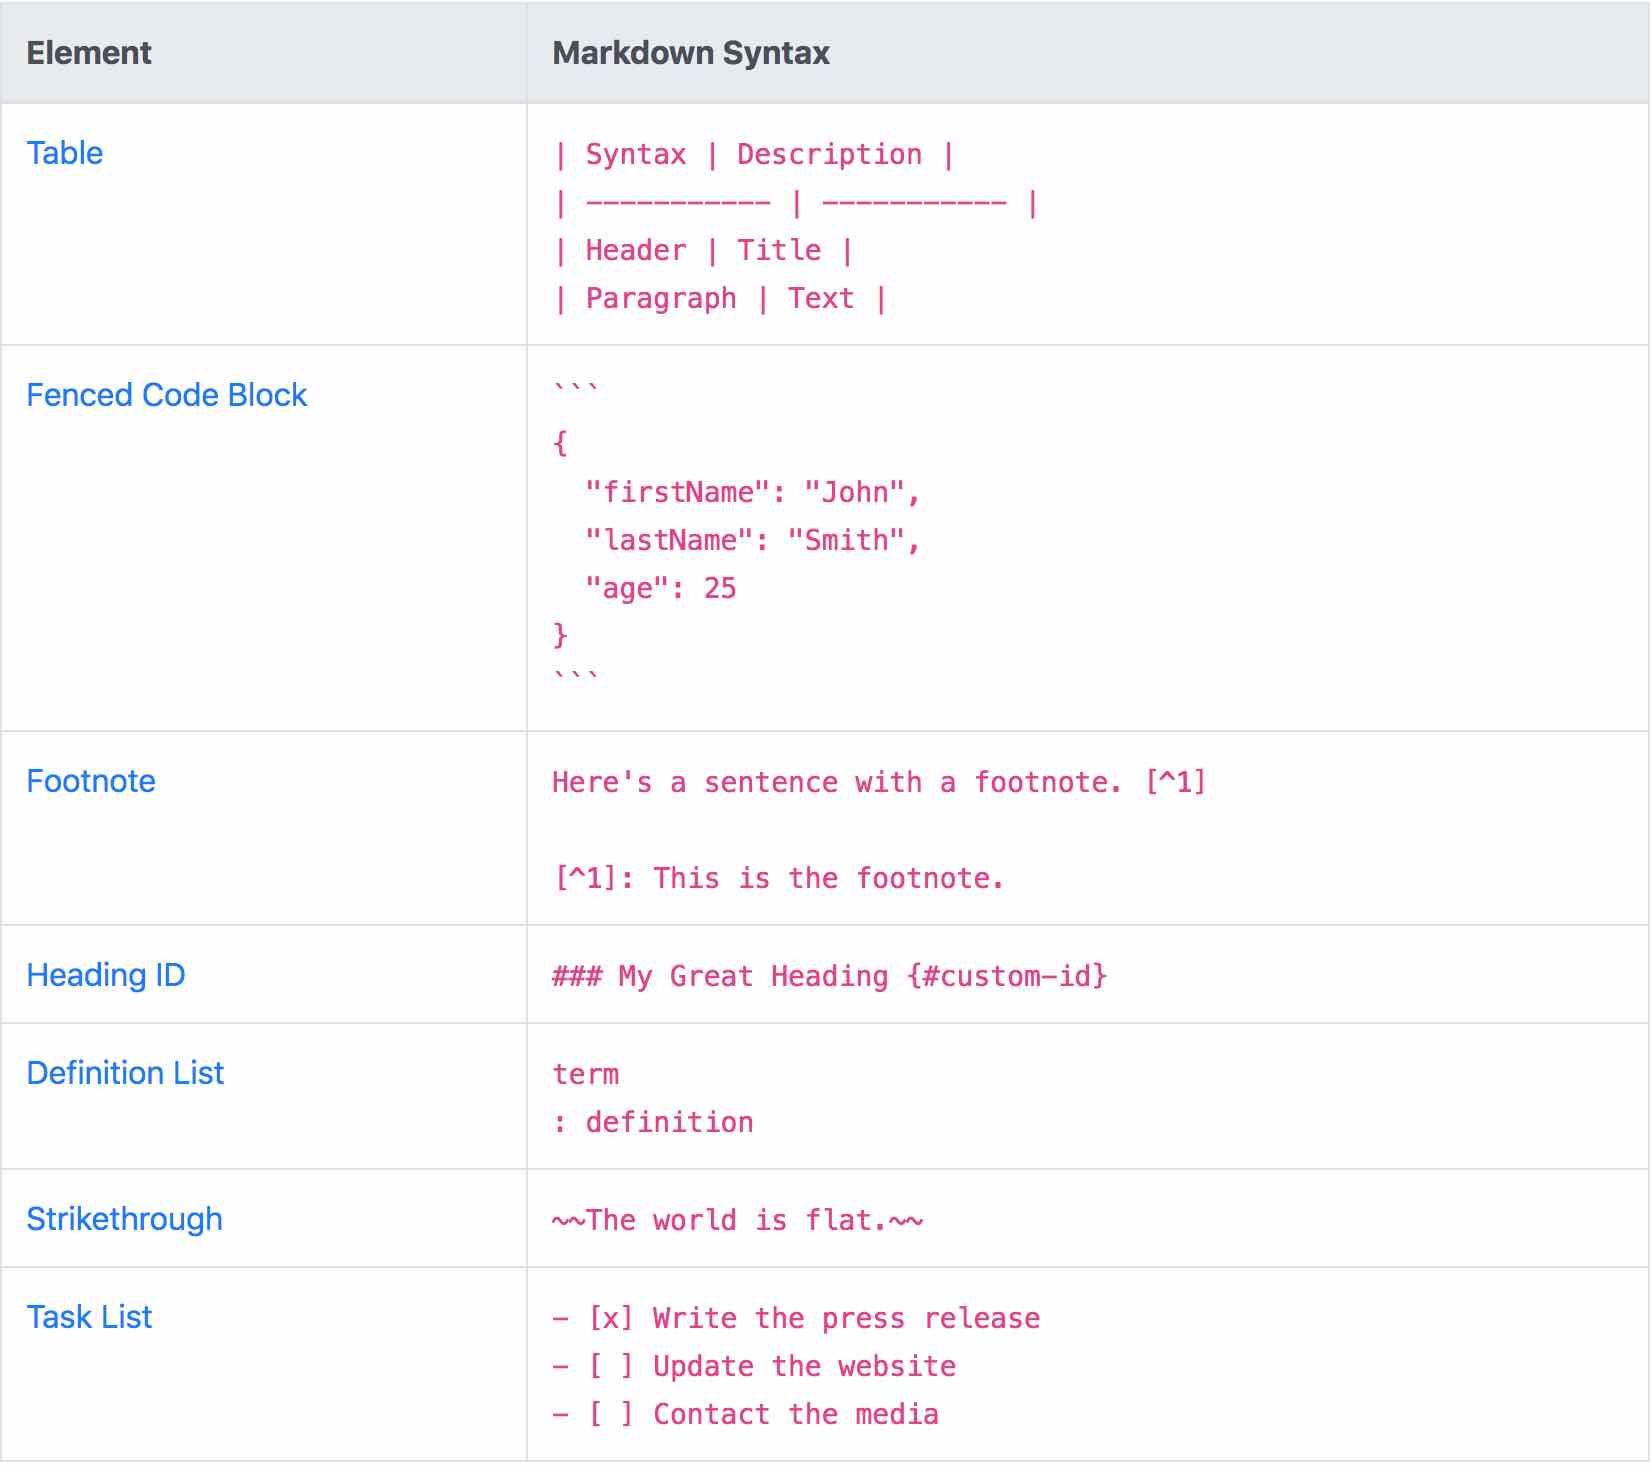
Task: Open the Table link
Action: 65,153
